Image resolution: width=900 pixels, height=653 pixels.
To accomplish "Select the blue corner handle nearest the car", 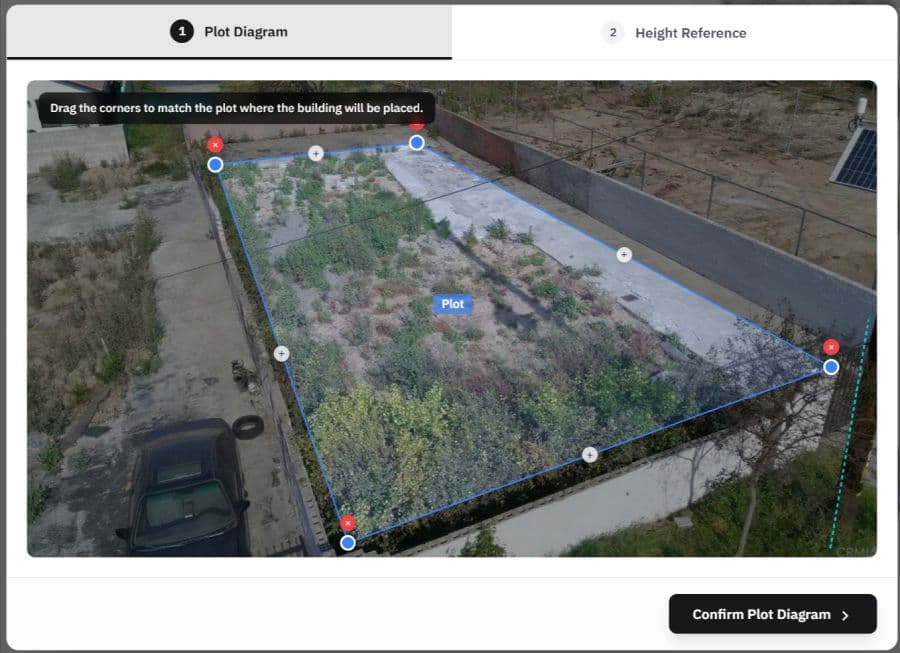I will [x=348, y=543].
